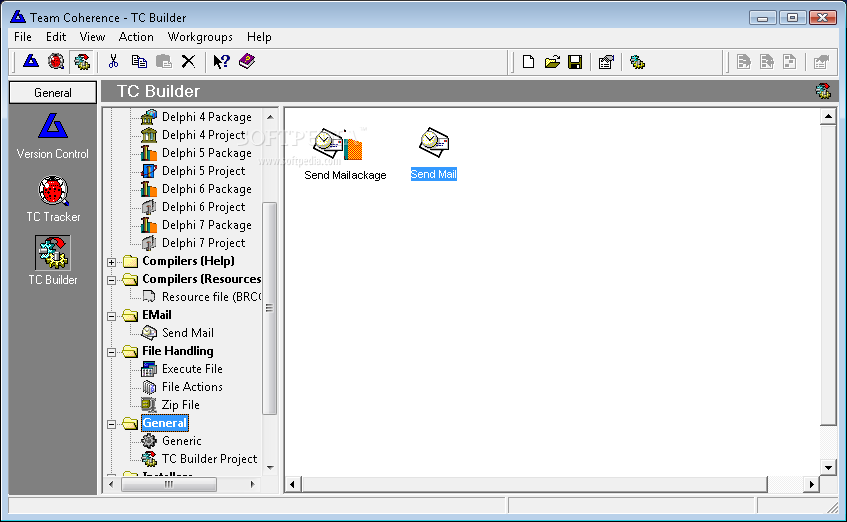Viewport: 847px width, 522px height.
Task: Open properties icon beside the save icon
Action: [606, 62]
